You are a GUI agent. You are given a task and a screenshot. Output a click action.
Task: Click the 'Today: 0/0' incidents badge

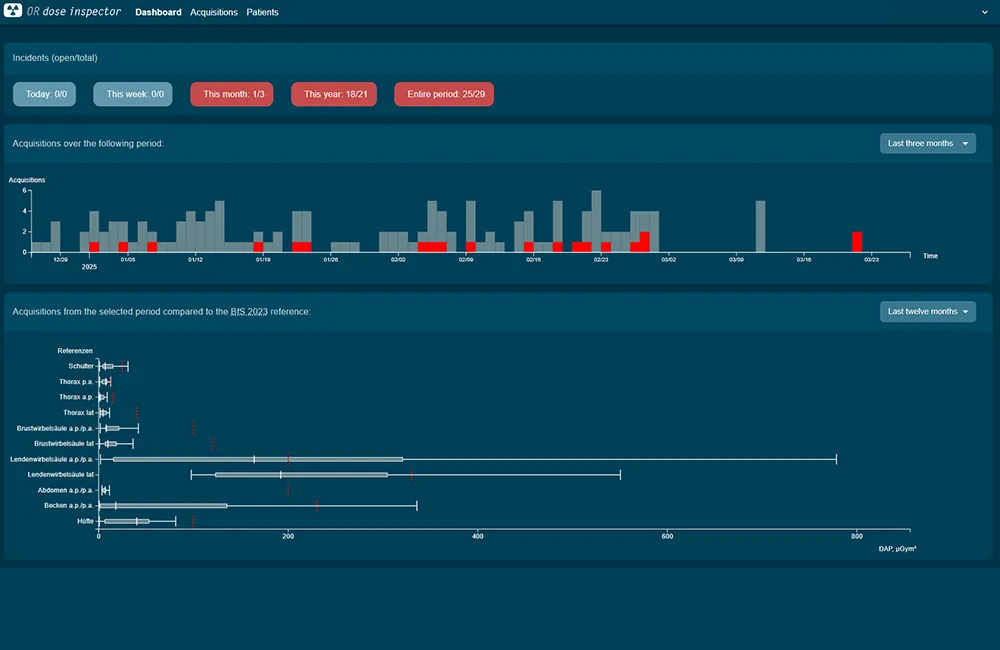click(46, 94)
